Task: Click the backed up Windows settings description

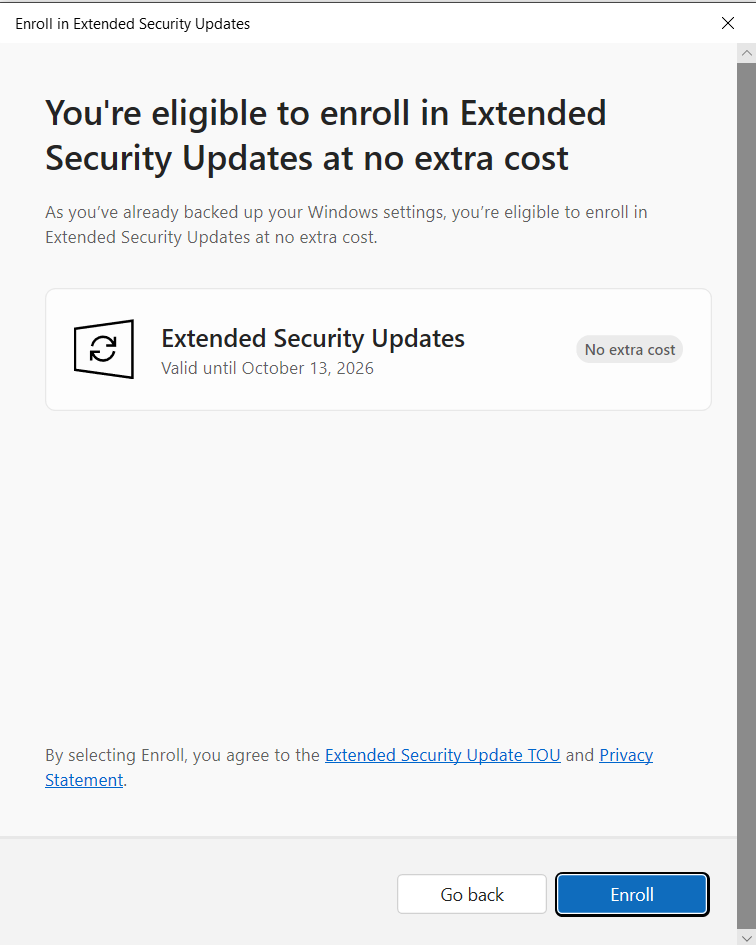Action: pos(346,225)
